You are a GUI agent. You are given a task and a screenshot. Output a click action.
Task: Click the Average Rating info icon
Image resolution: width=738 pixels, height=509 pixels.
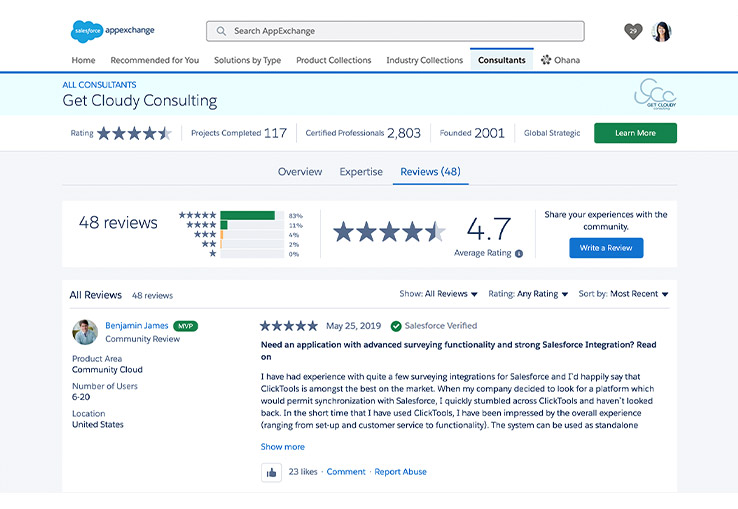point(519,254)
